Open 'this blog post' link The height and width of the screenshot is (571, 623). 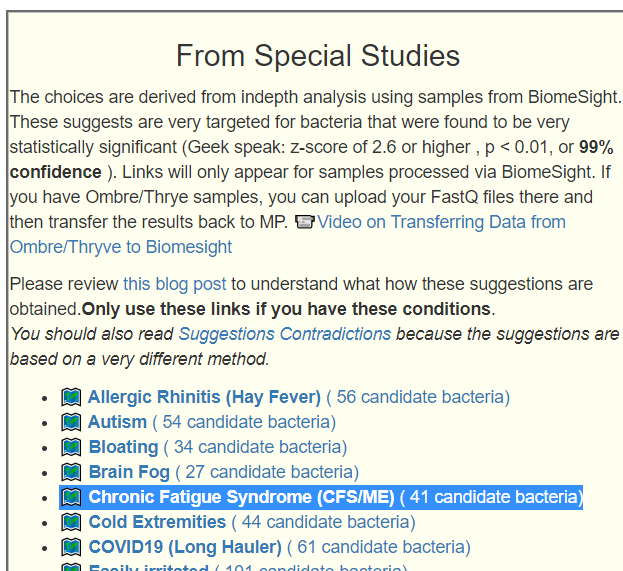point(175,284)
